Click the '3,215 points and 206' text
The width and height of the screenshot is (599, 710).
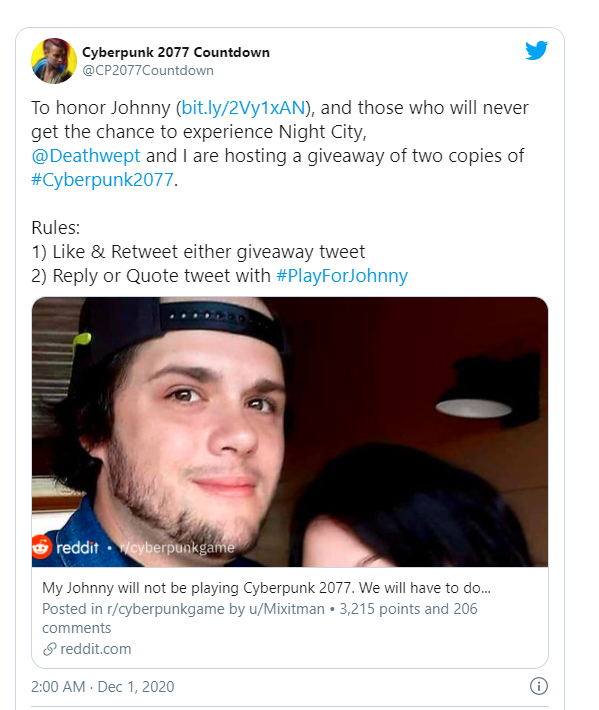pyautogui.click(x=408, y=609)
